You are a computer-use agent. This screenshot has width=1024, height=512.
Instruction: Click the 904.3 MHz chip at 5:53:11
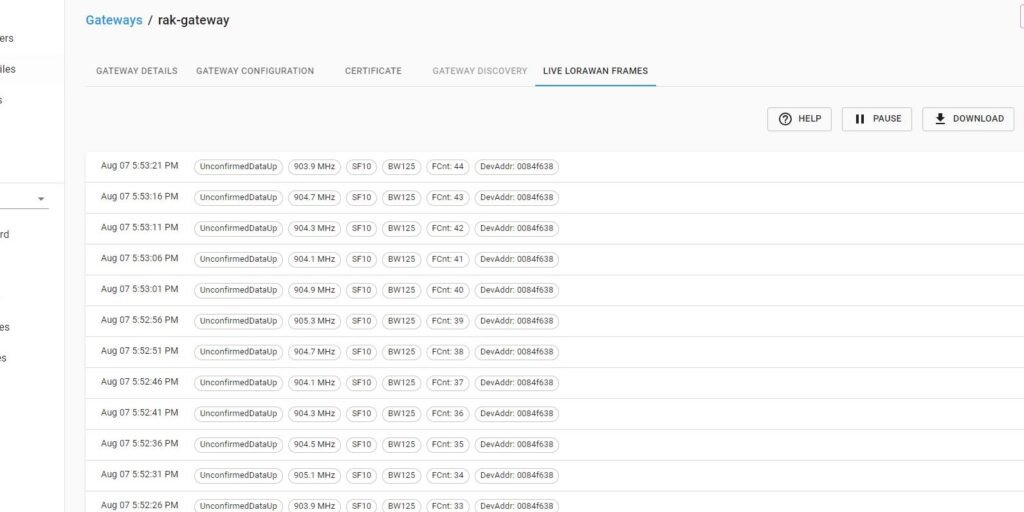[314, 229]
